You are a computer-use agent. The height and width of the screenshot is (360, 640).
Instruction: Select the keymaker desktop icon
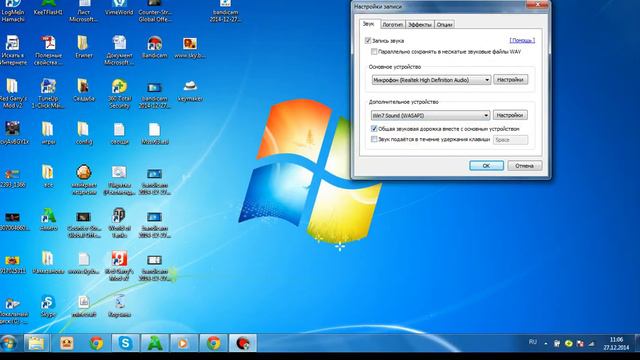coord(190,91)
